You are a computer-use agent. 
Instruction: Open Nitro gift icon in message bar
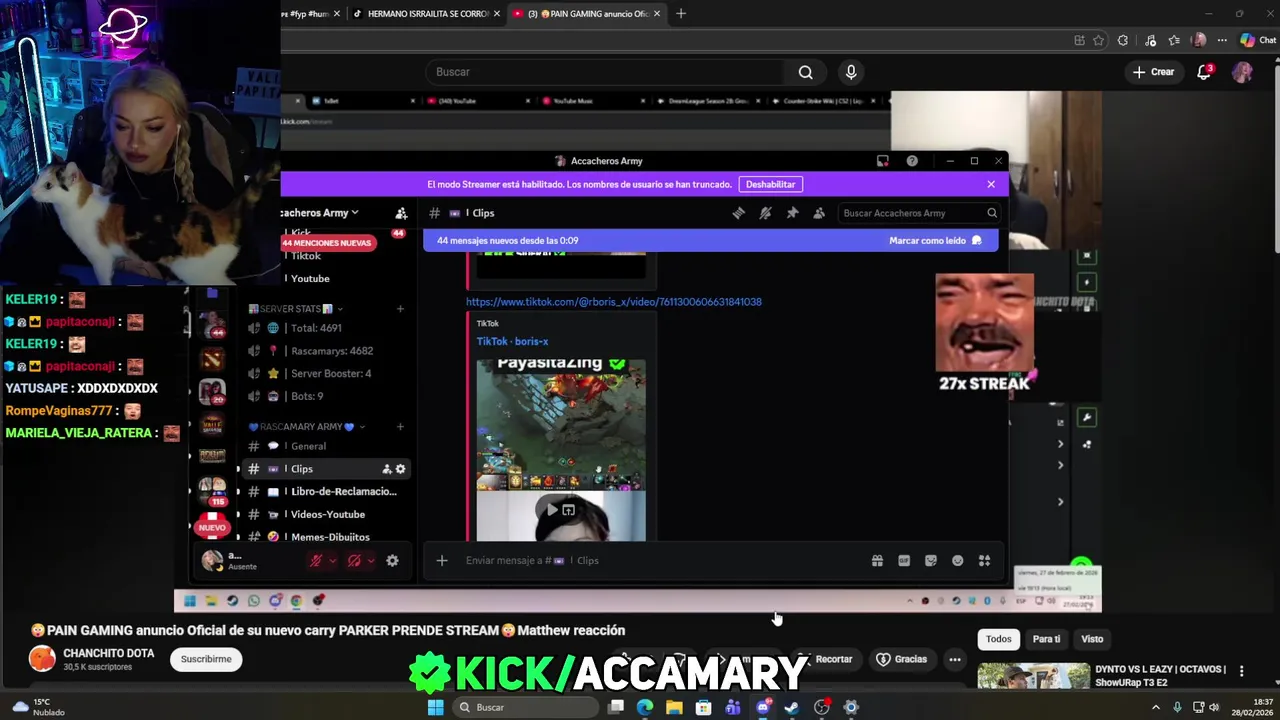(877, 561)
